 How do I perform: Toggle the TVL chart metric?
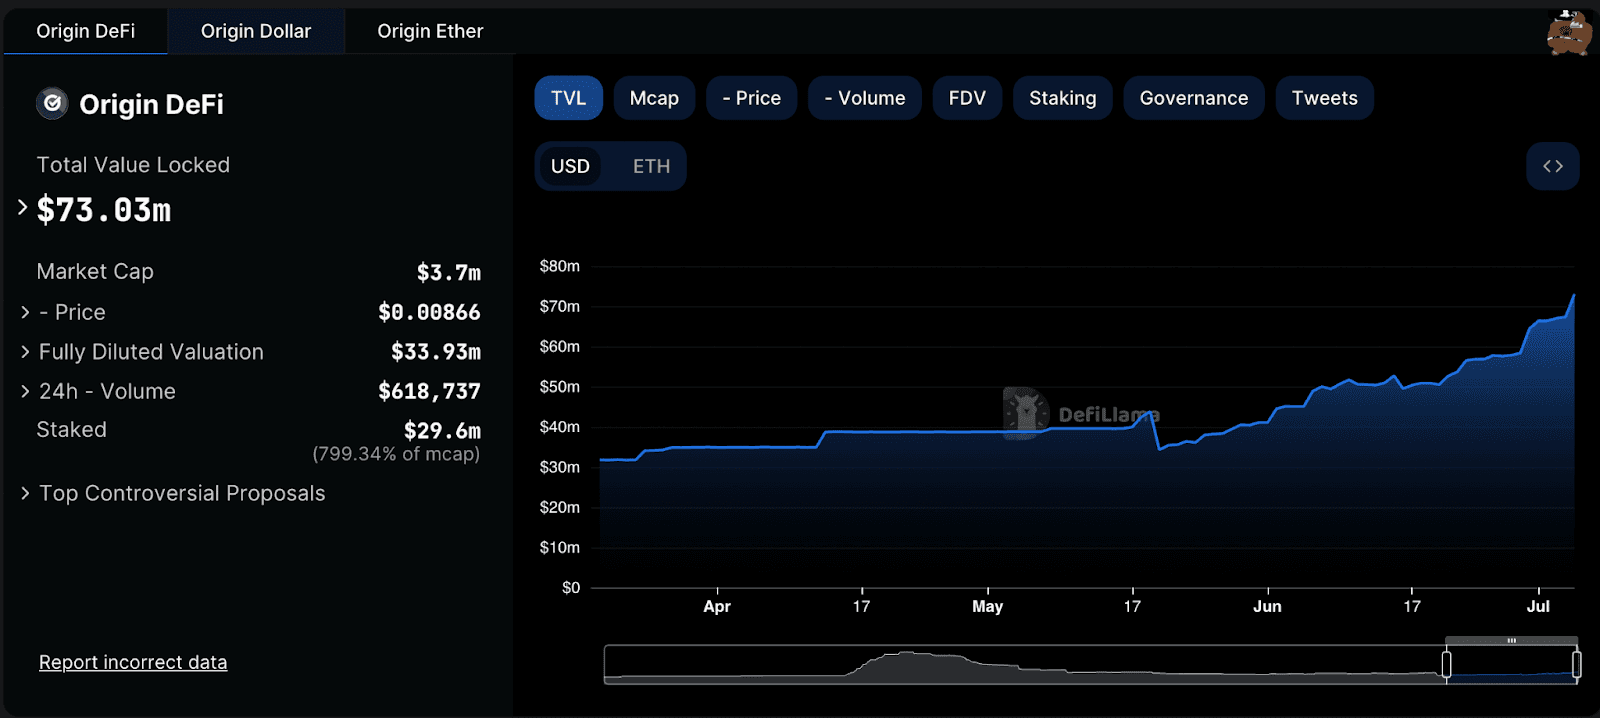(568, 98)
